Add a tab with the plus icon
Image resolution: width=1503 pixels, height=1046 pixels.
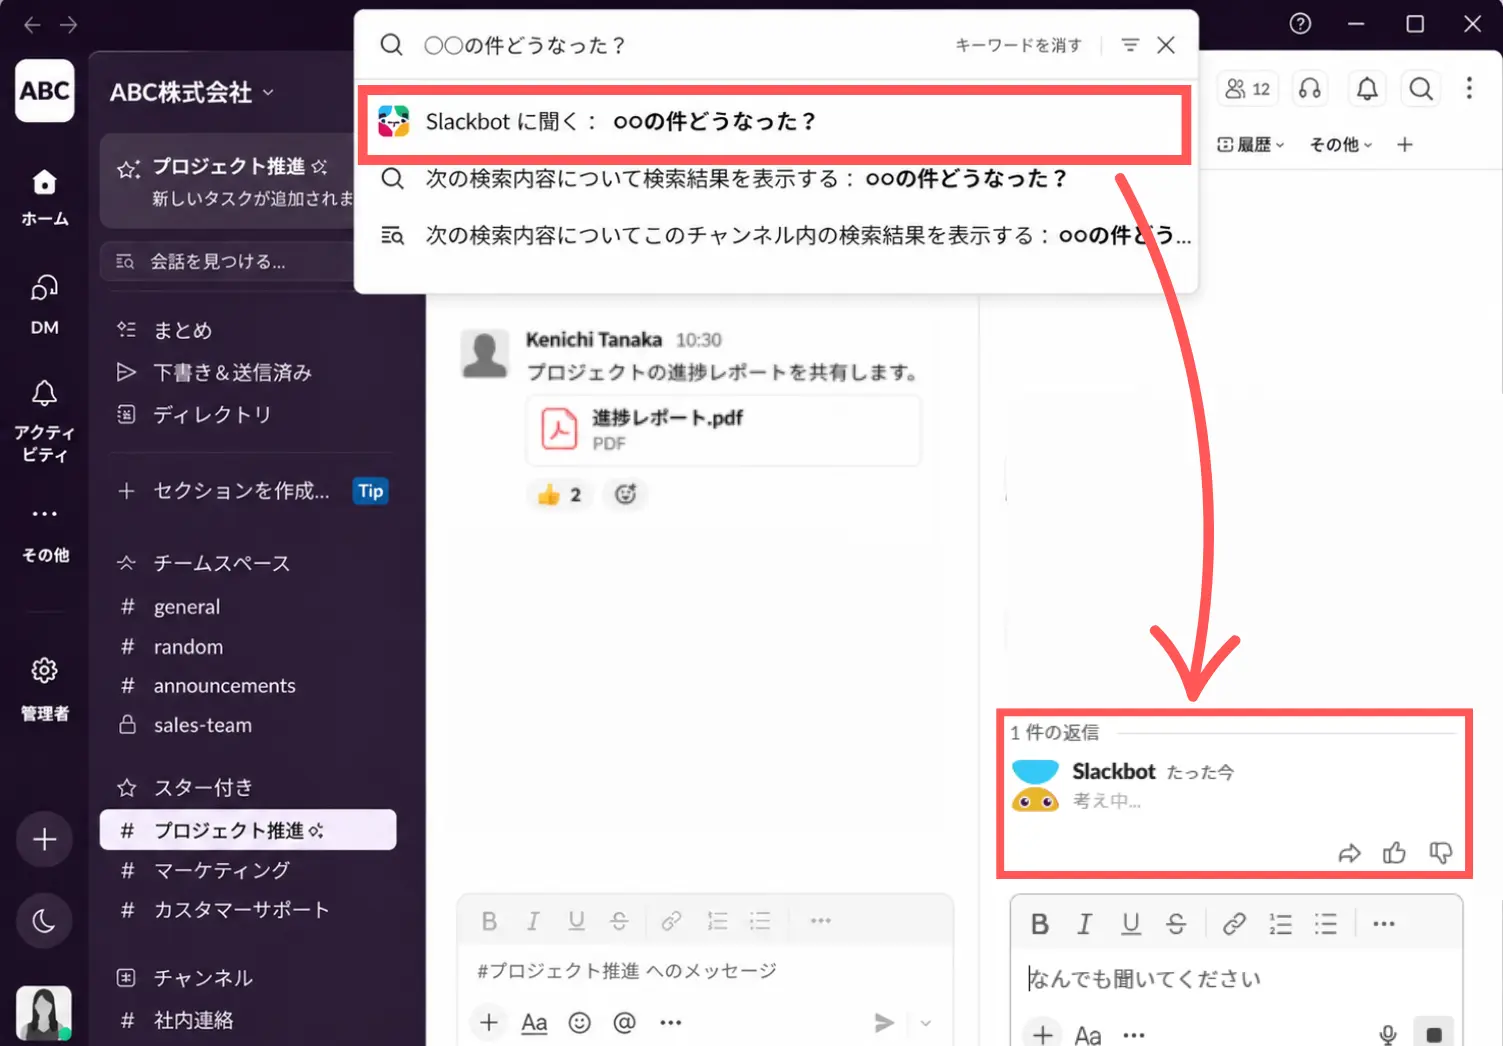(x=1405, y=145)
